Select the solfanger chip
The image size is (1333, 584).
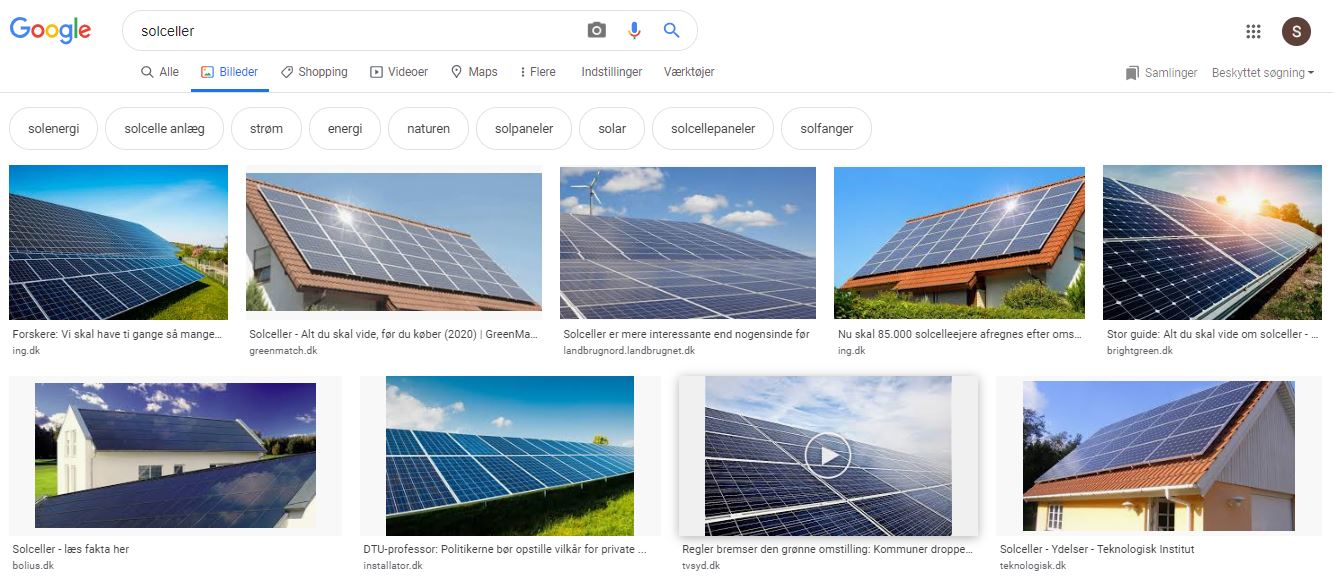pos(826,129)
